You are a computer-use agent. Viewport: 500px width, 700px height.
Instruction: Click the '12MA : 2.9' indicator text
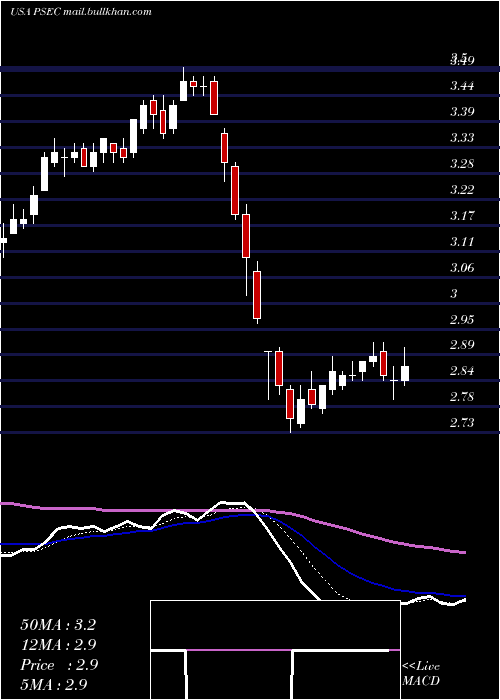pyautogui.click(x=58, y=645)
